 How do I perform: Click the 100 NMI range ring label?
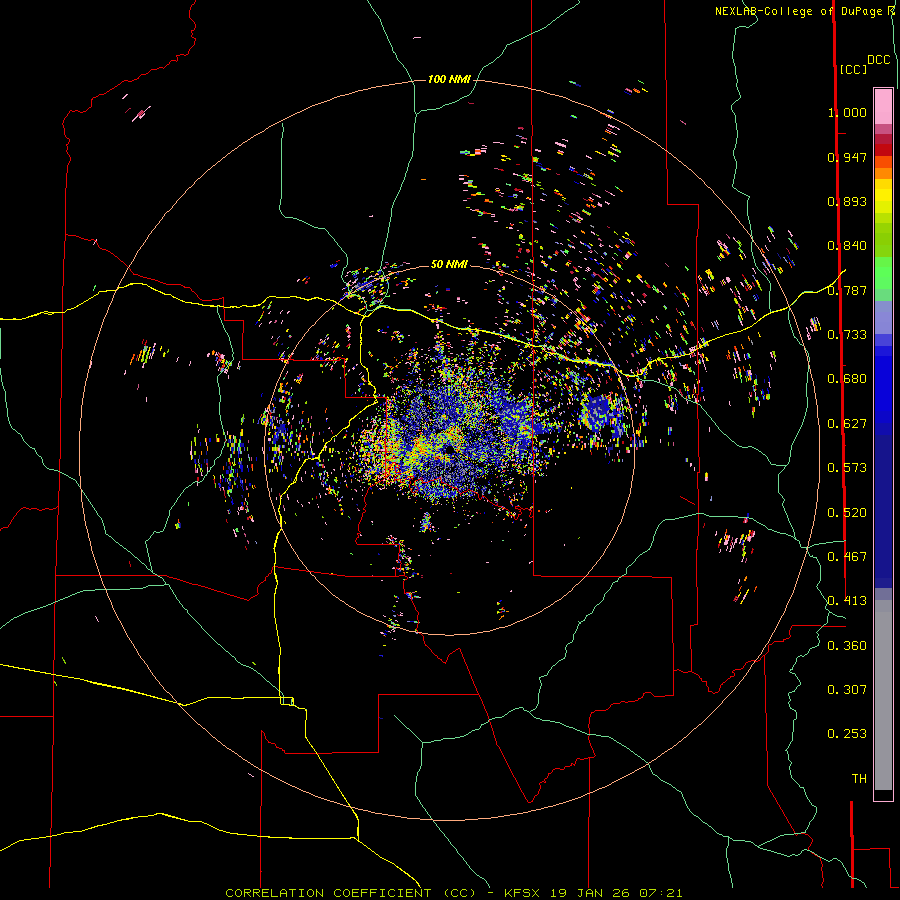click(x=449, y=79)
